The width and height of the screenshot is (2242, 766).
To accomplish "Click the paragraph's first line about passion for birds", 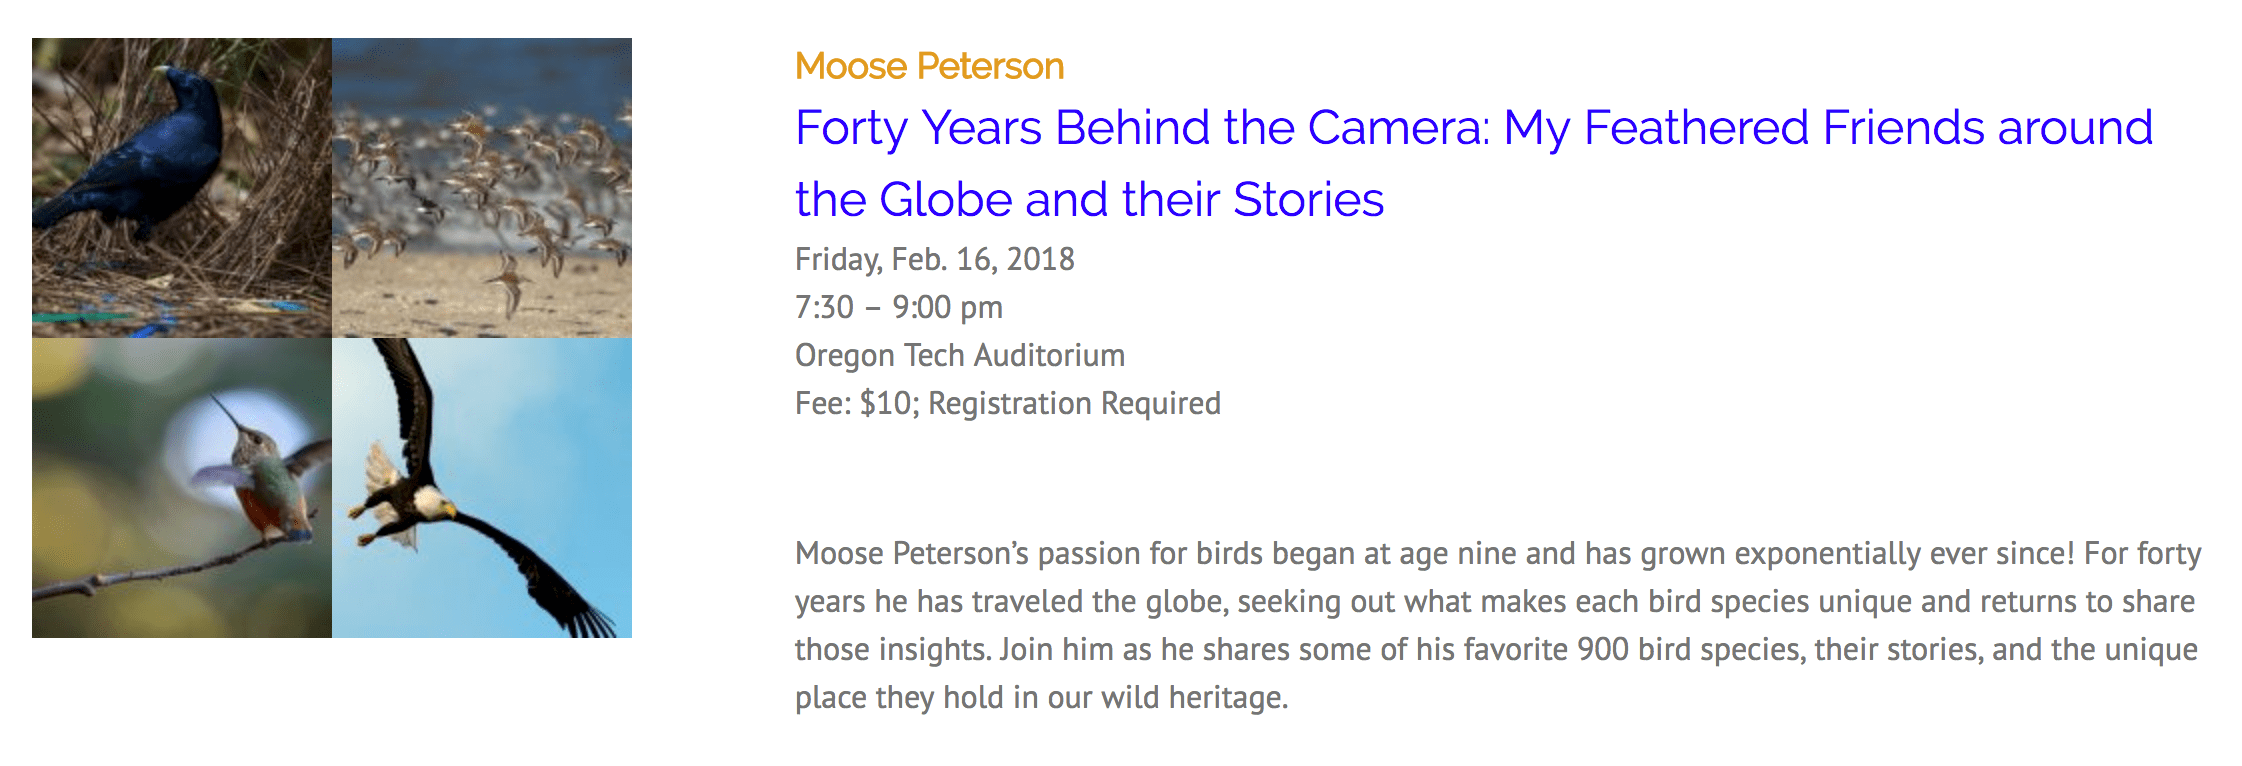I will 1497,553.
